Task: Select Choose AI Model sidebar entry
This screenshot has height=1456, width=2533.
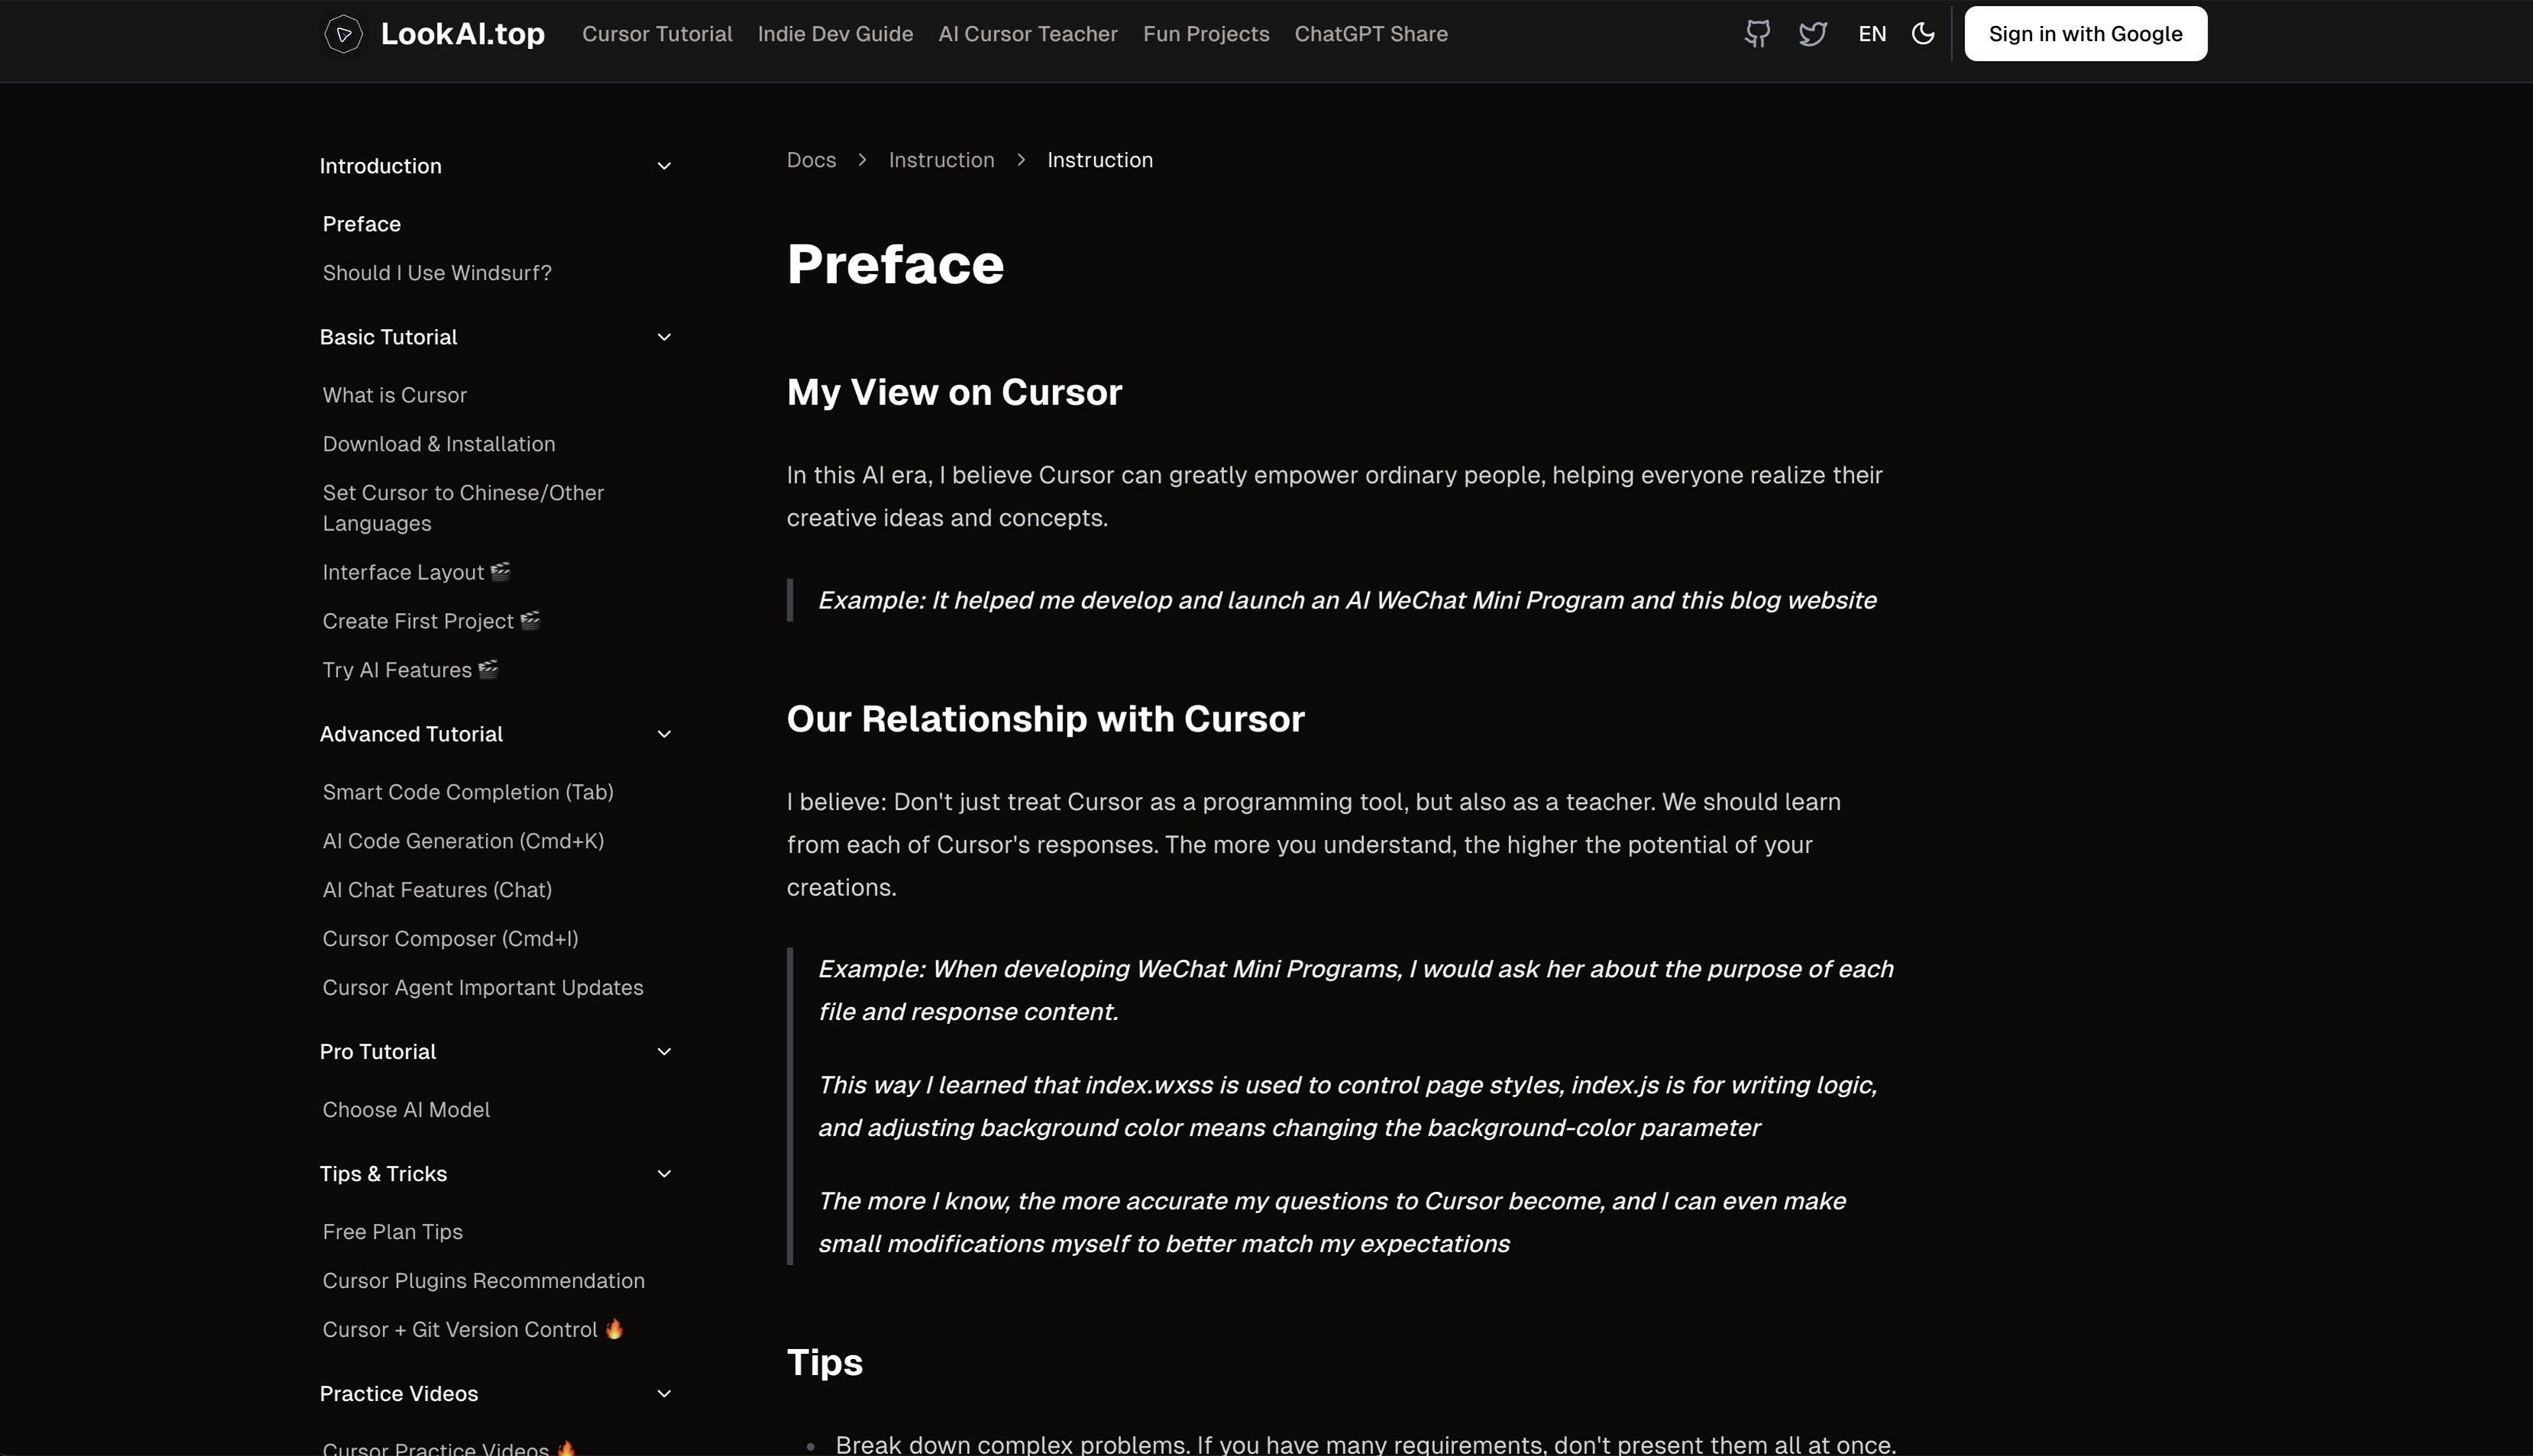Action: [x=405, y=1110]
